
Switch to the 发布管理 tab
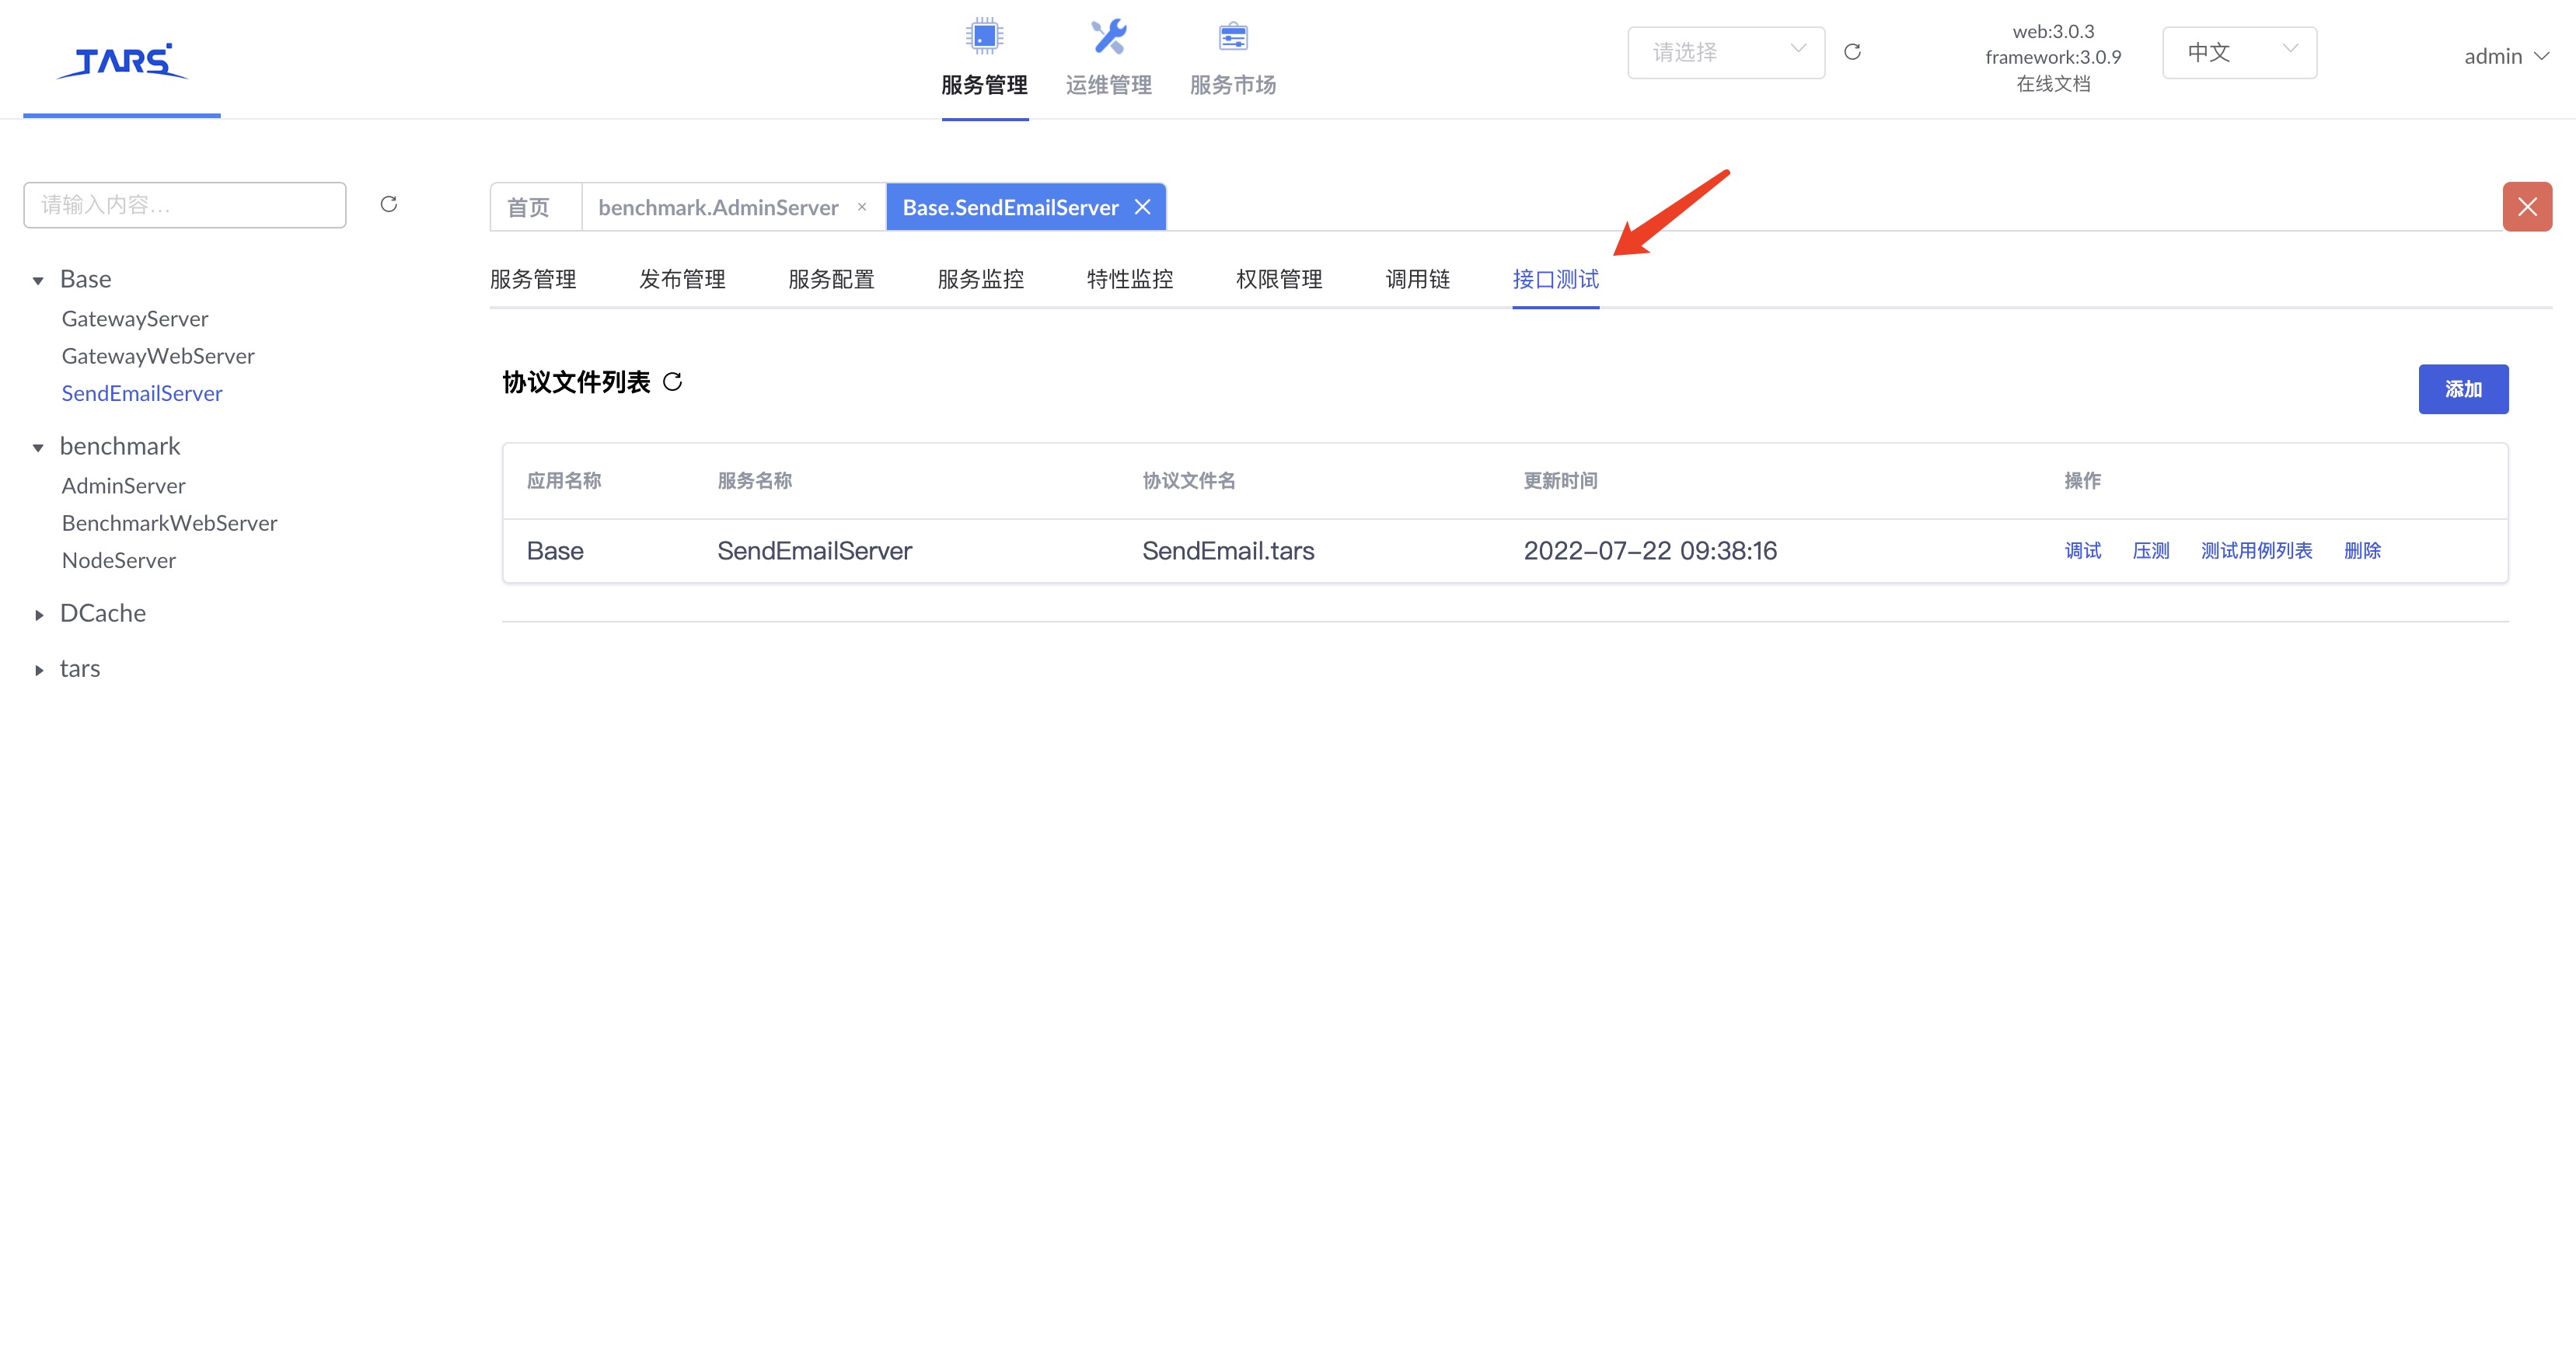[682, 279]
